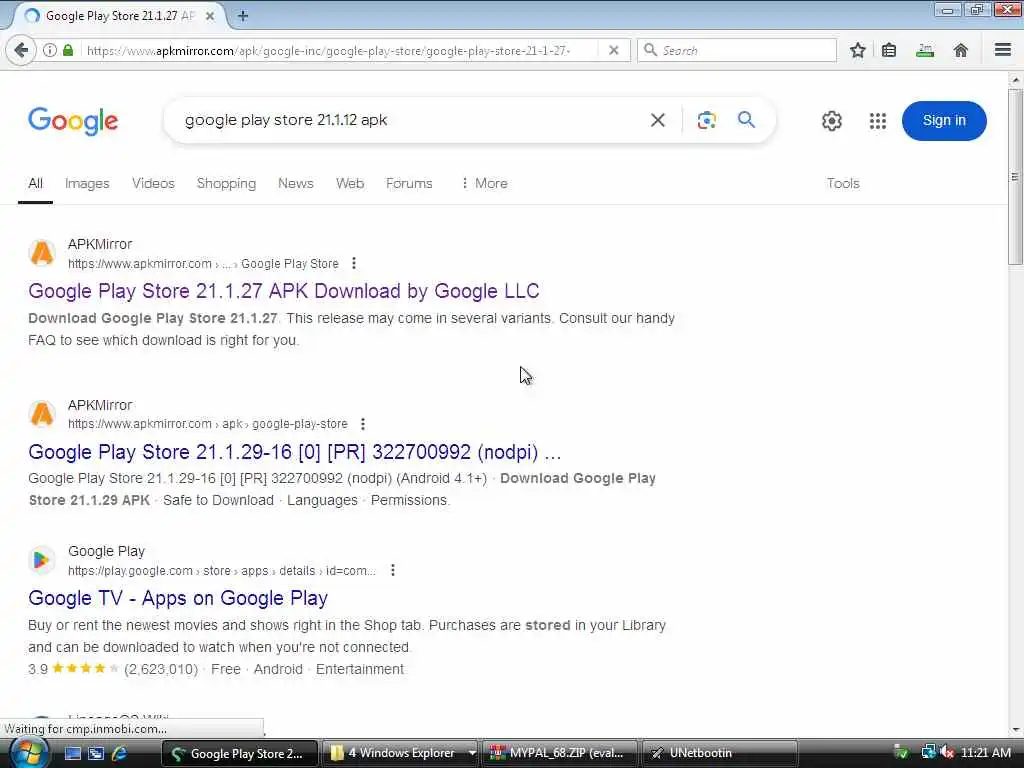Click first result's apkmirror.com breadcrumb URL
The height and width of the screenshot is (768, 1024).
point(203,264)
